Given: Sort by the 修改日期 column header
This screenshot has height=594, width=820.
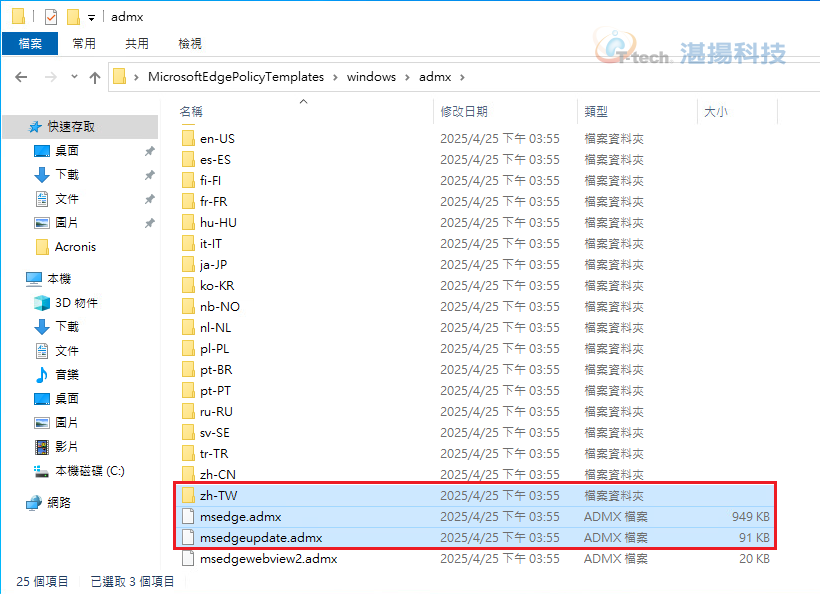Looking at the screenshot, I should pos(464,111).
